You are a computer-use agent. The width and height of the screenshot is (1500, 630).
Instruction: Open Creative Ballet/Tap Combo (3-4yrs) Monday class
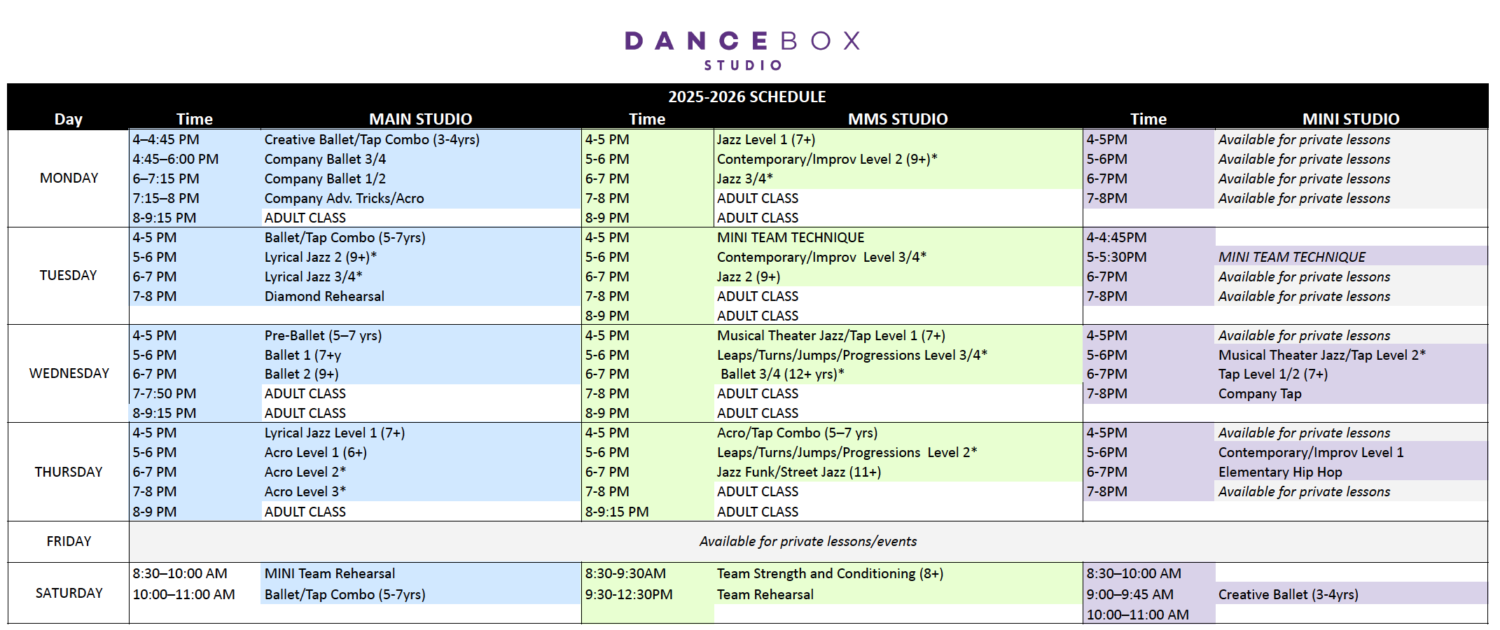[x=371, y=140]
